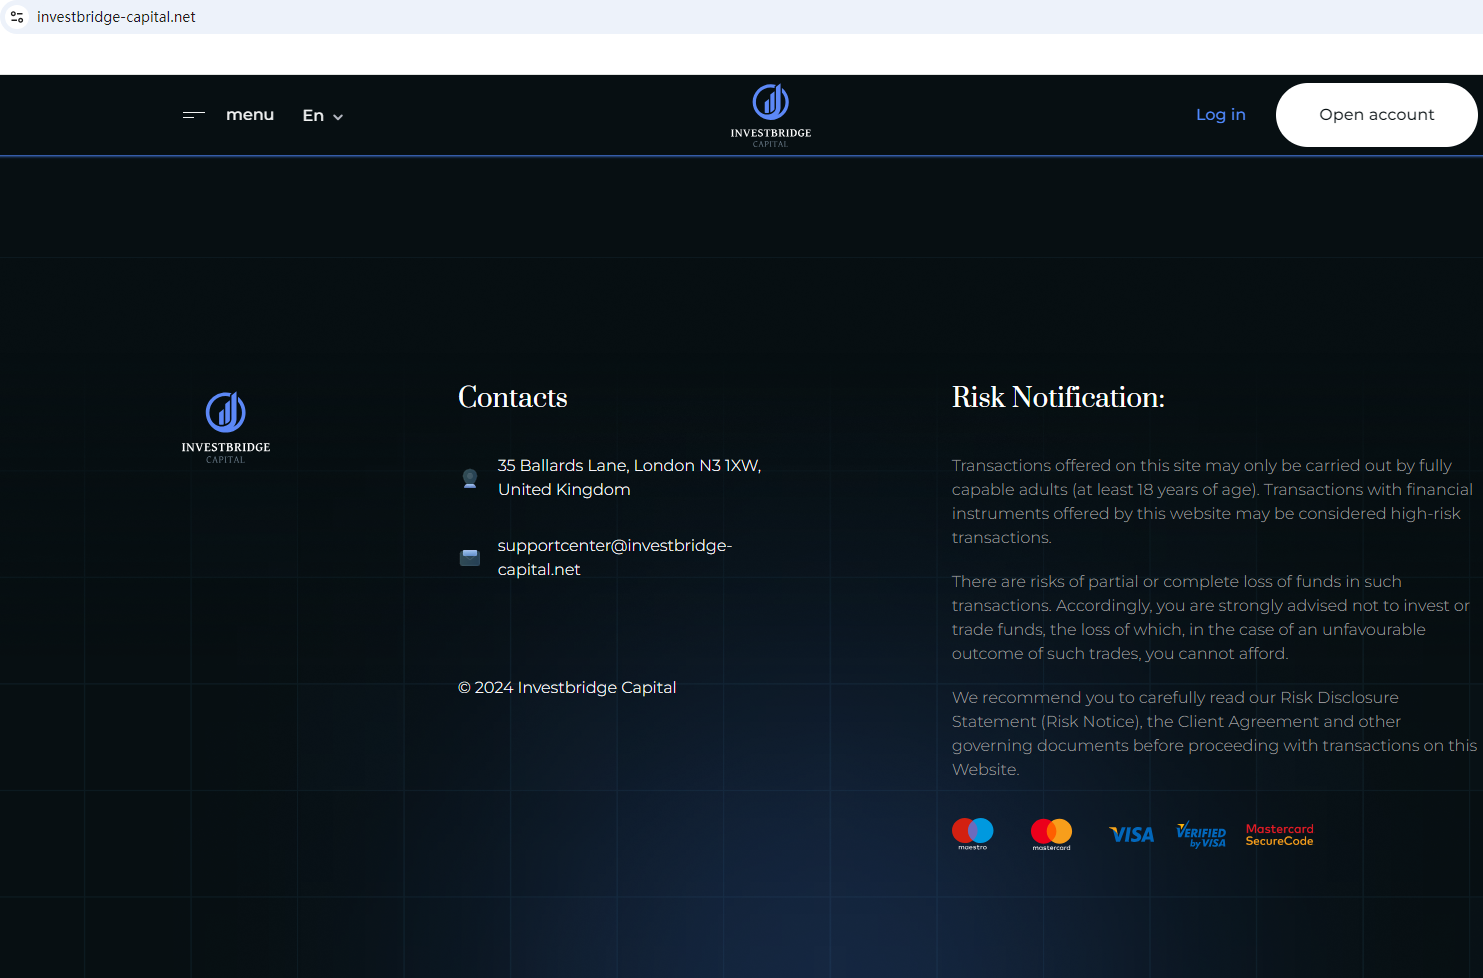Click the VISA payment logo
This screenshot has height=978, width=1483.
click(x=1131, y=834)
